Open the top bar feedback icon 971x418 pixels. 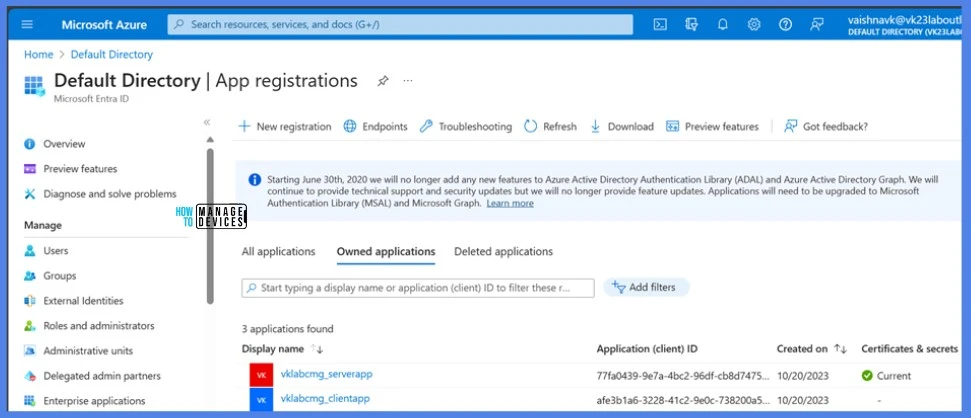pos(817,25)
